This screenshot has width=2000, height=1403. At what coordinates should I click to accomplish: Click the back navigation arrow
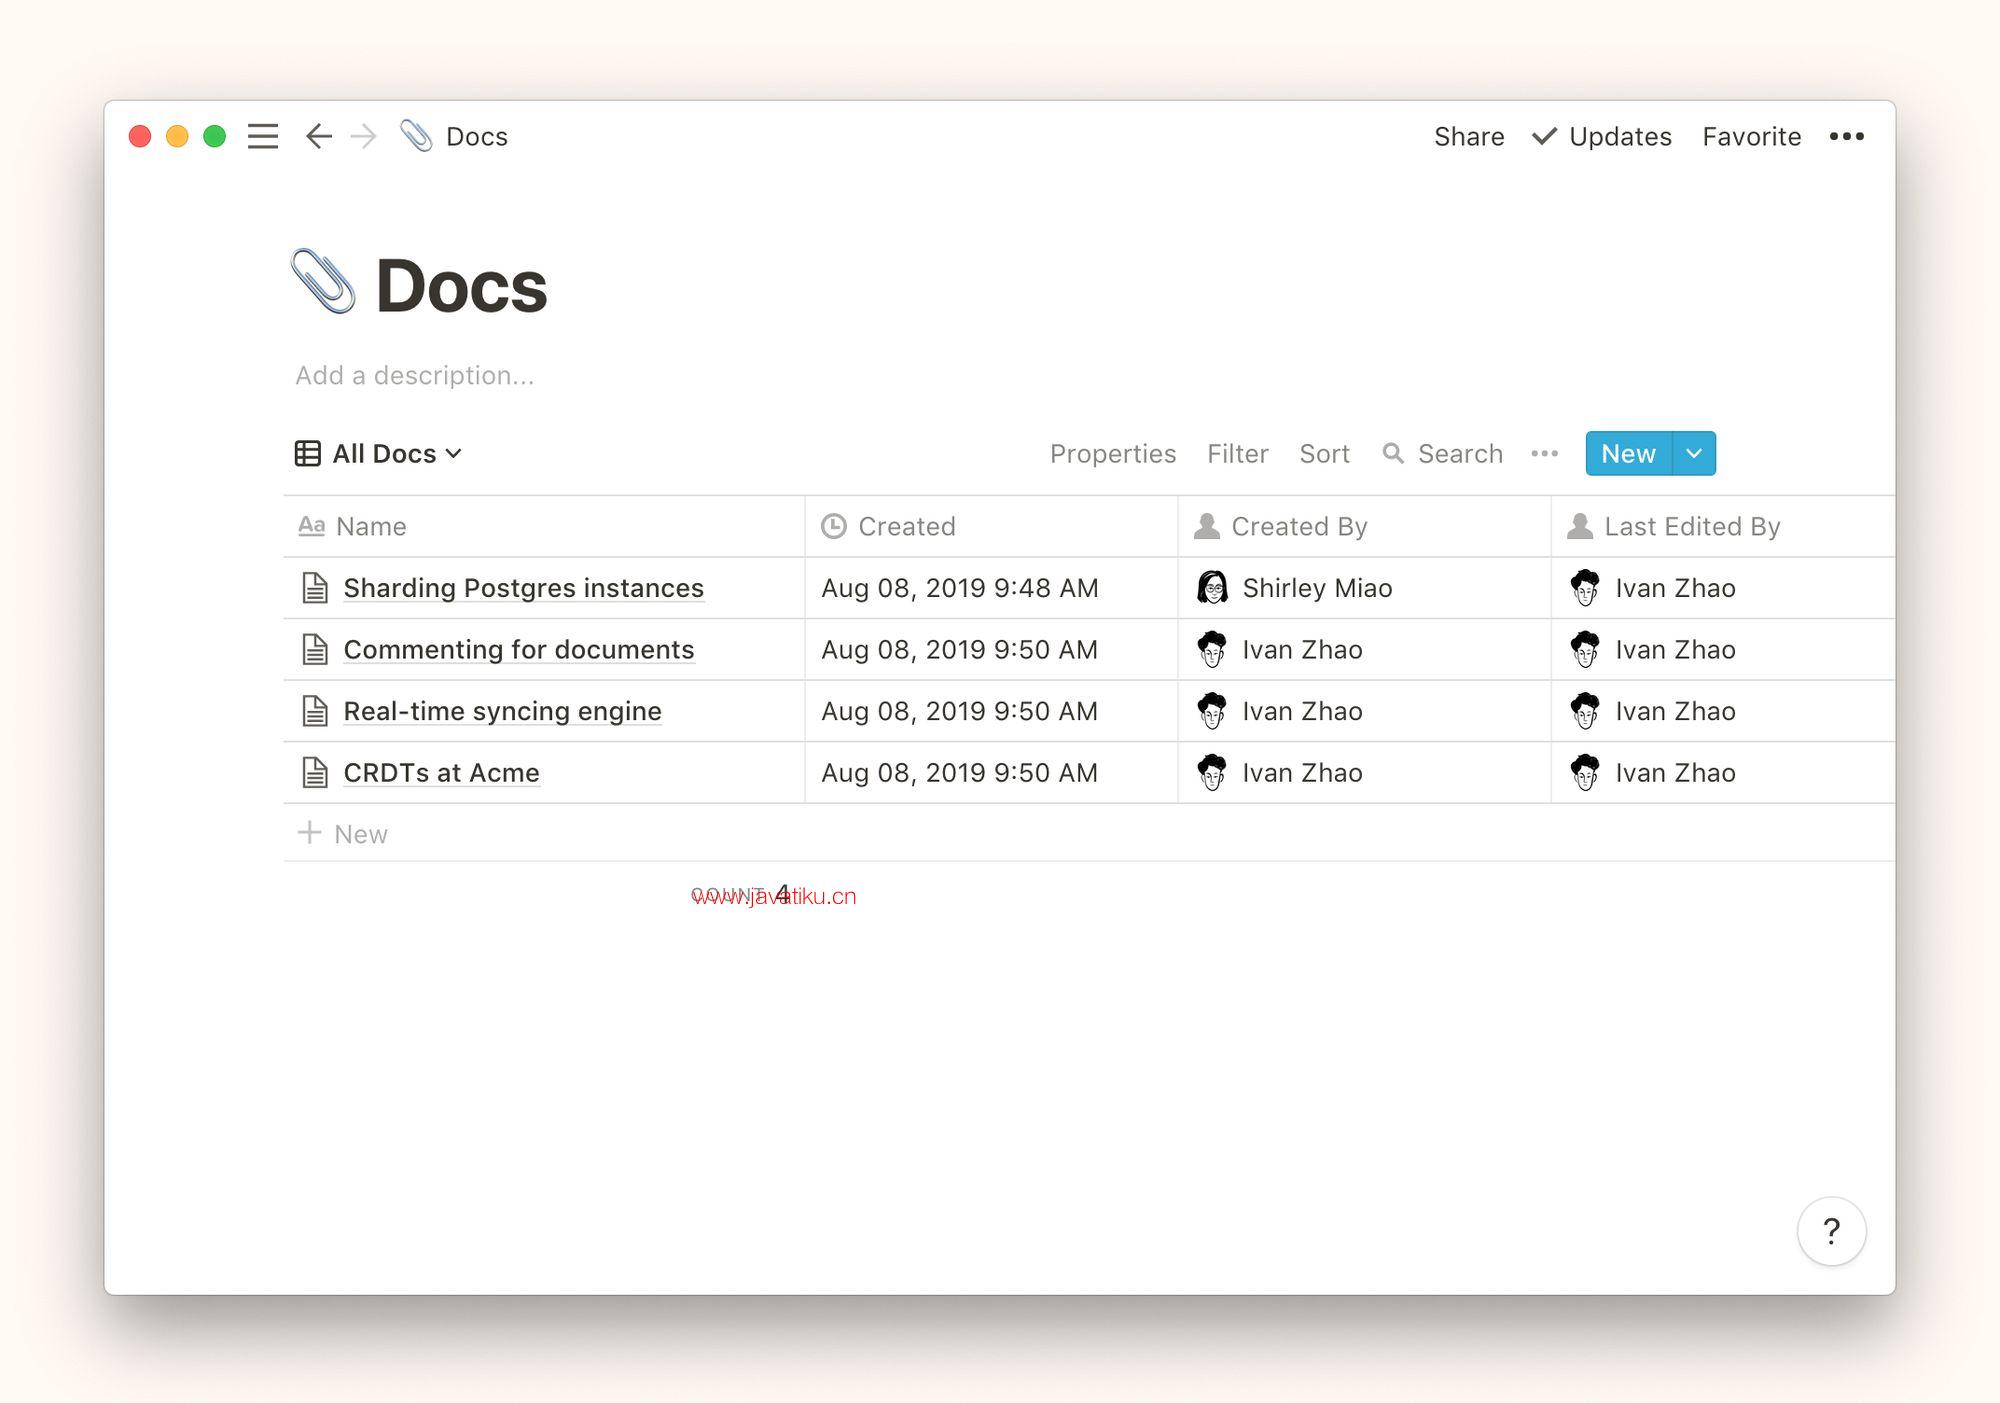click(318, 136)
